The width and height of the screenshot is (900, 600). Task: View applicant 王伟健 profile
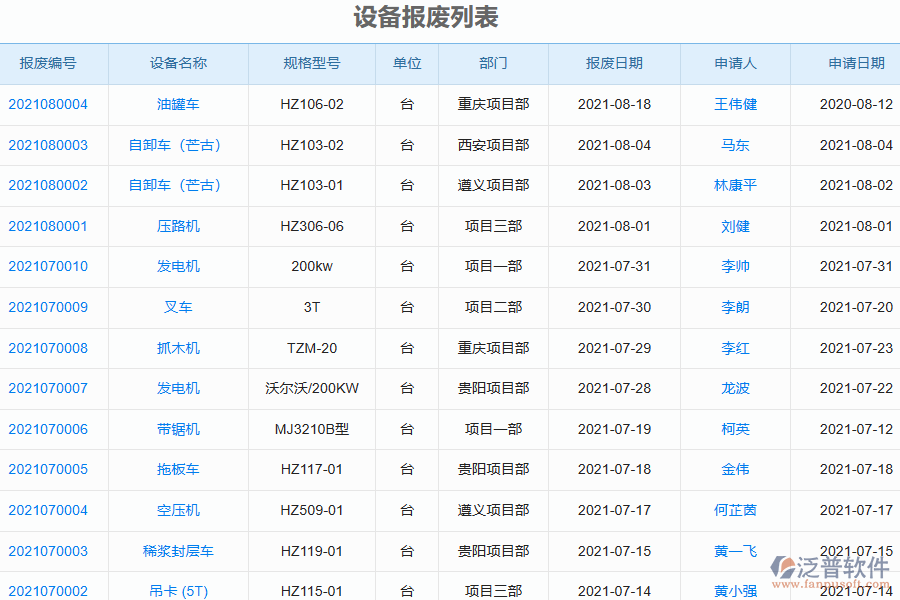[x=735, y=104]
